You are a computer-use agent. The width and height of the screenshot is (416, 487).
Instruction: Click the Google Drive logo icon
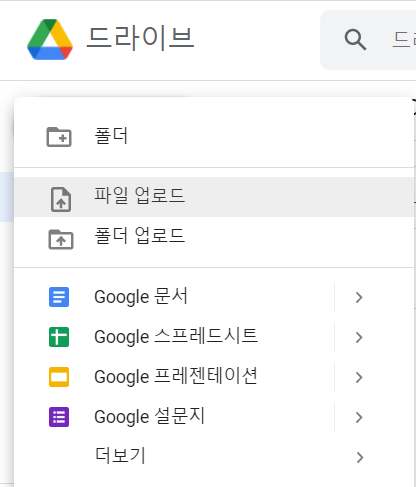click(x=50, y=39)
